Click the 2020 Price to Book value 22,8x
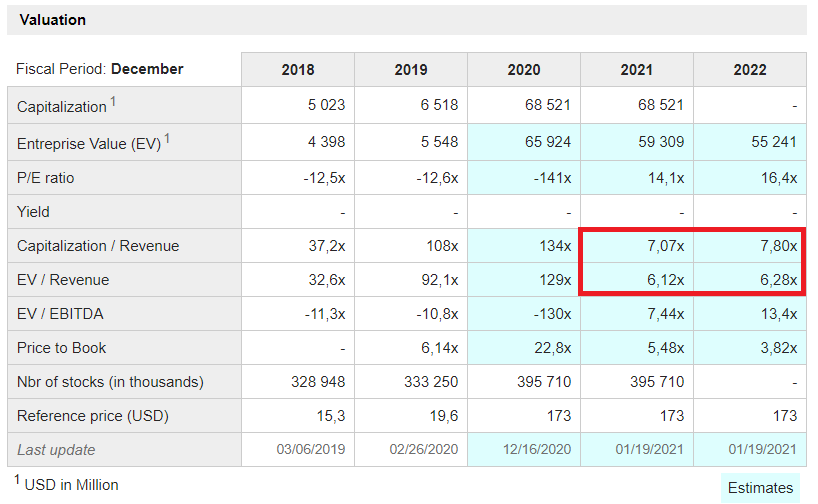The height and width of the screenshot is (504, 818). (553, 347)
